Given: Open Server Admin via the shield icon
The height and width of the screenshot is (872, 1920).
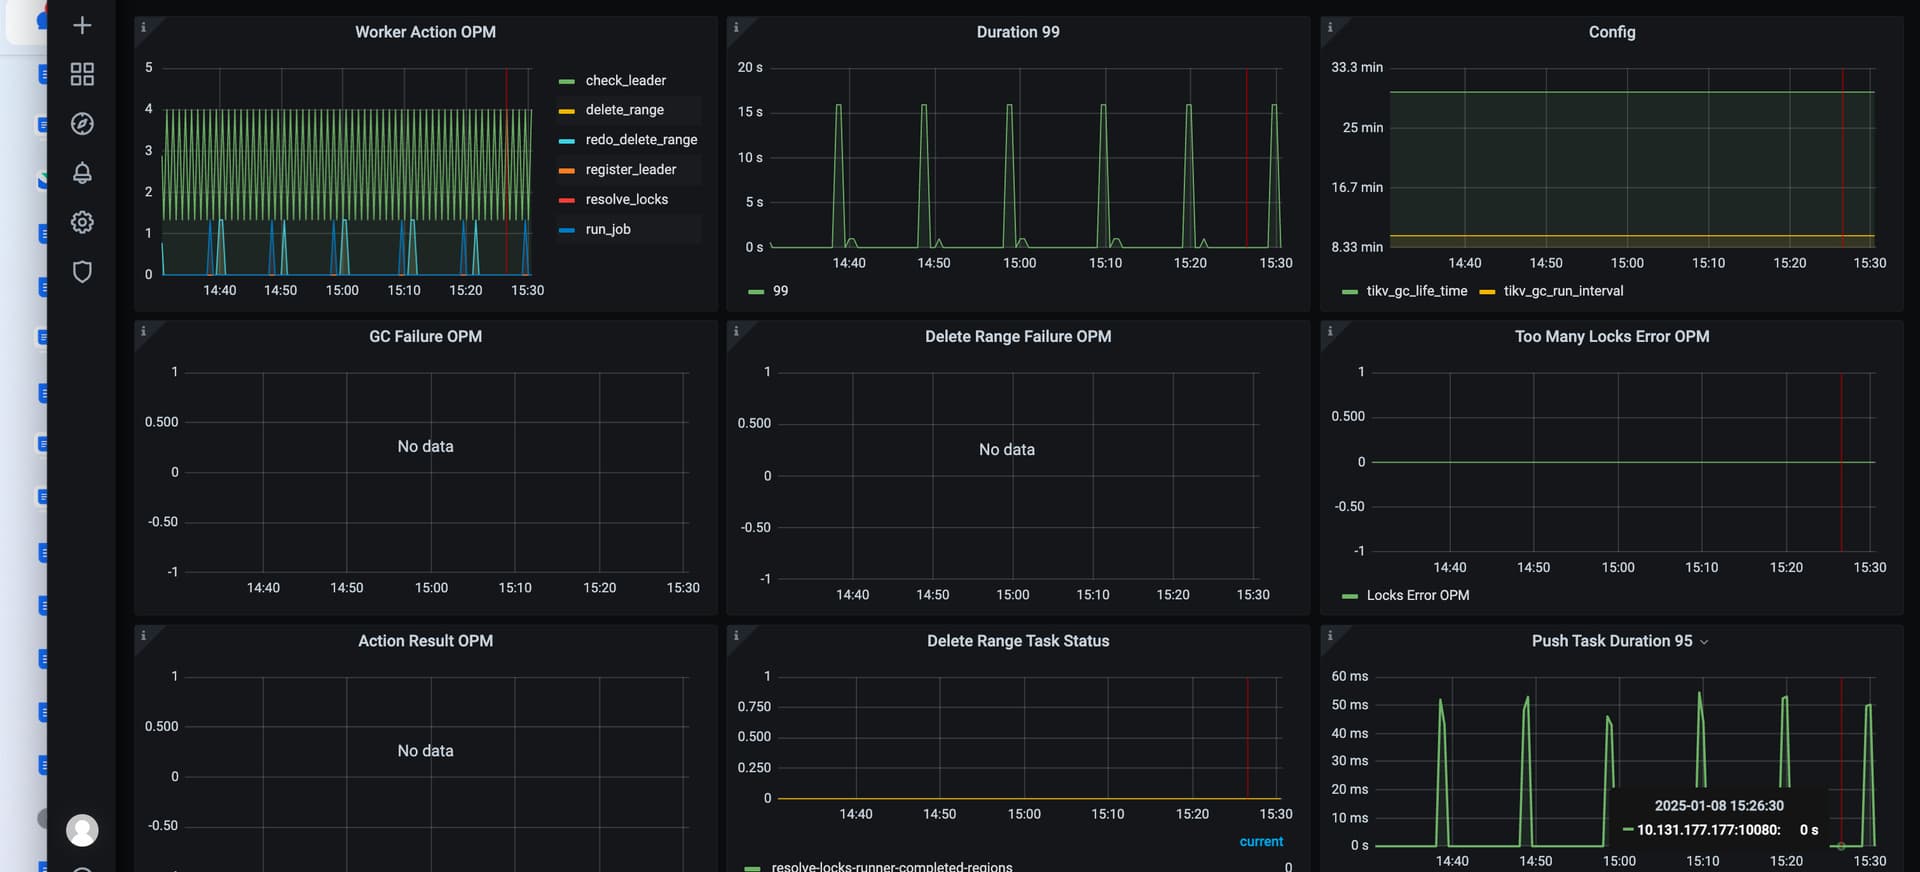Looking at the screenshot, I should point(82,272).
